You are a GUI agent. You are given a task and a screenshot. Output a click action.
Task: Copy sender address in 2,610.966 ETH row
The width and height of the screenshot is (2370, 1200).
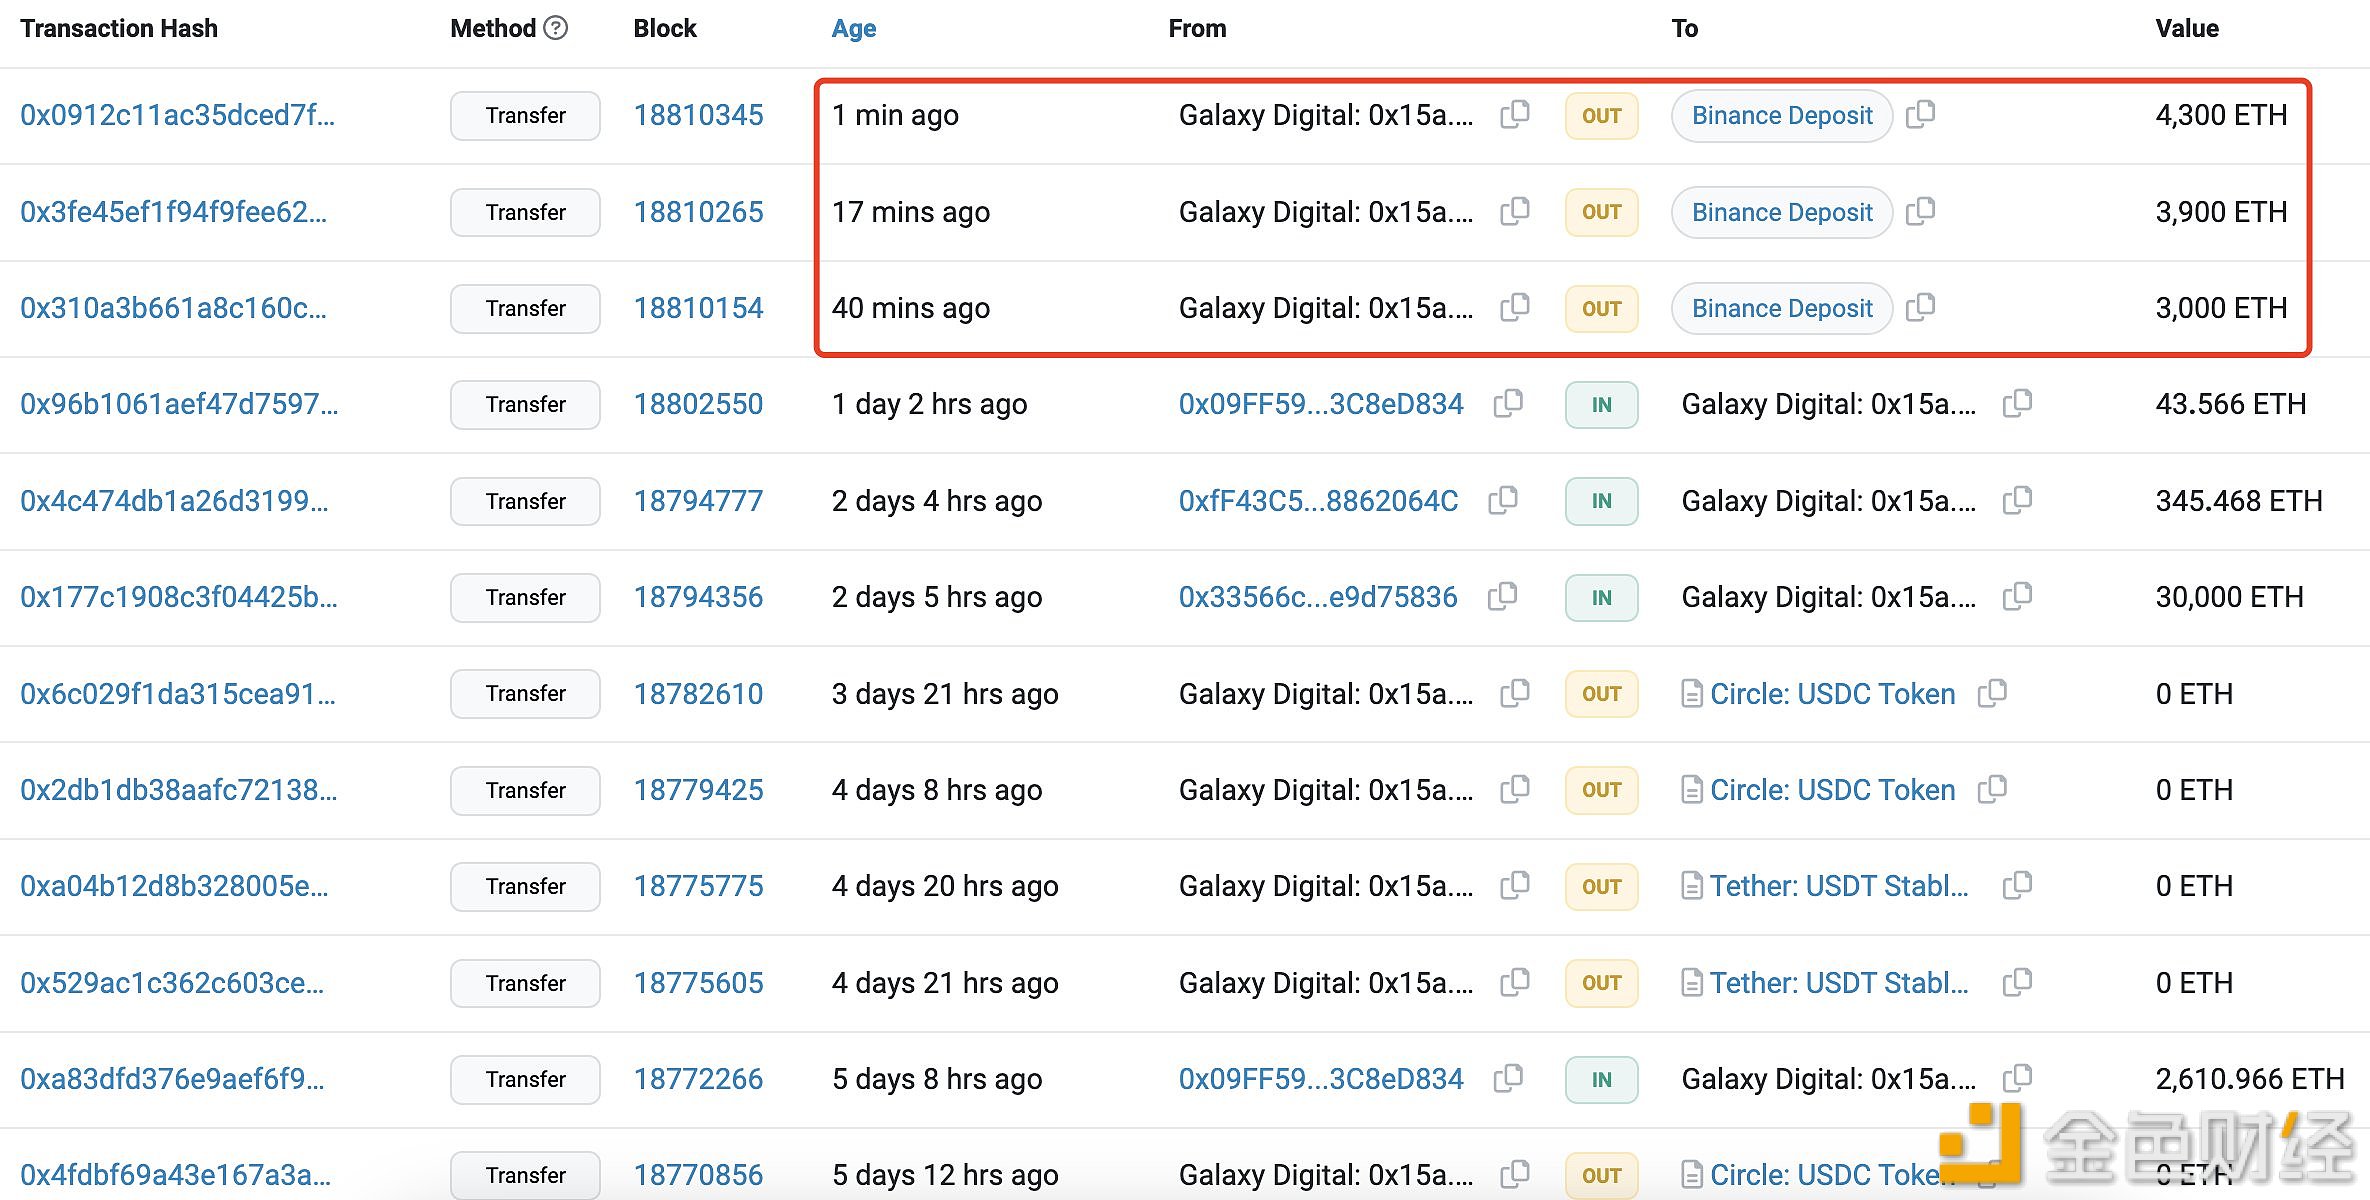(x=1508, y=1078)
